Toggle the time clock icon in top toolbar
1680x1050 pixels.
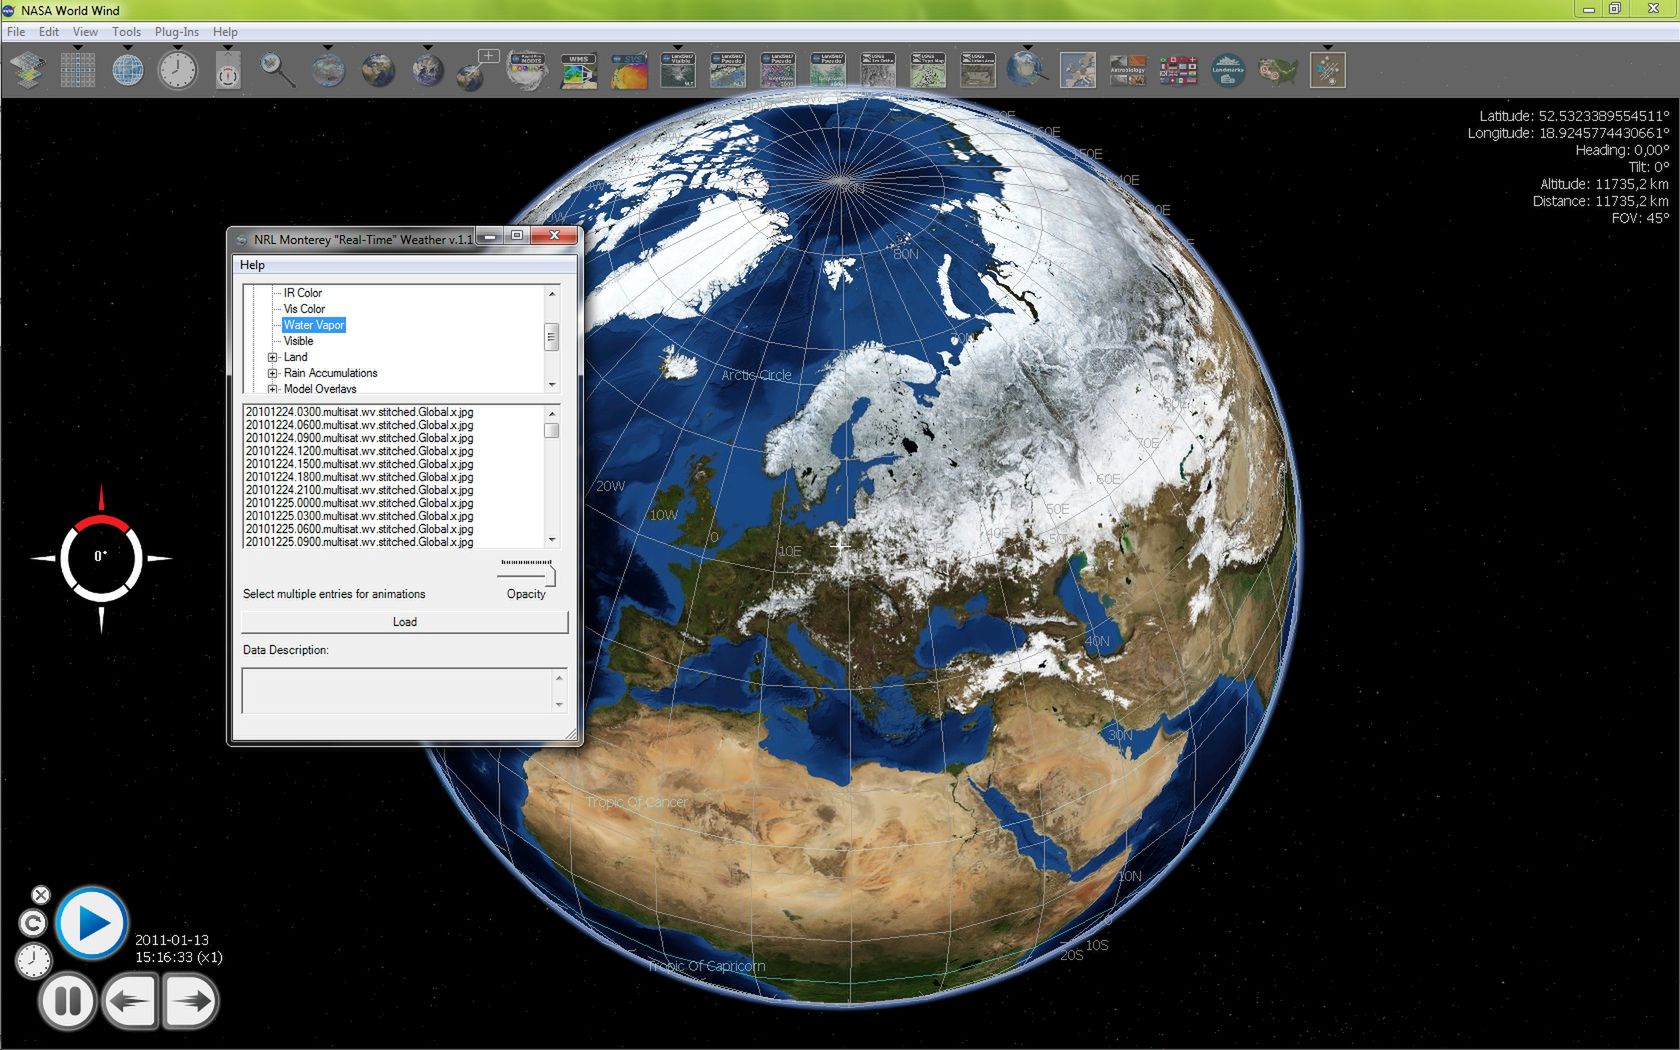click(x=178, y=70)
